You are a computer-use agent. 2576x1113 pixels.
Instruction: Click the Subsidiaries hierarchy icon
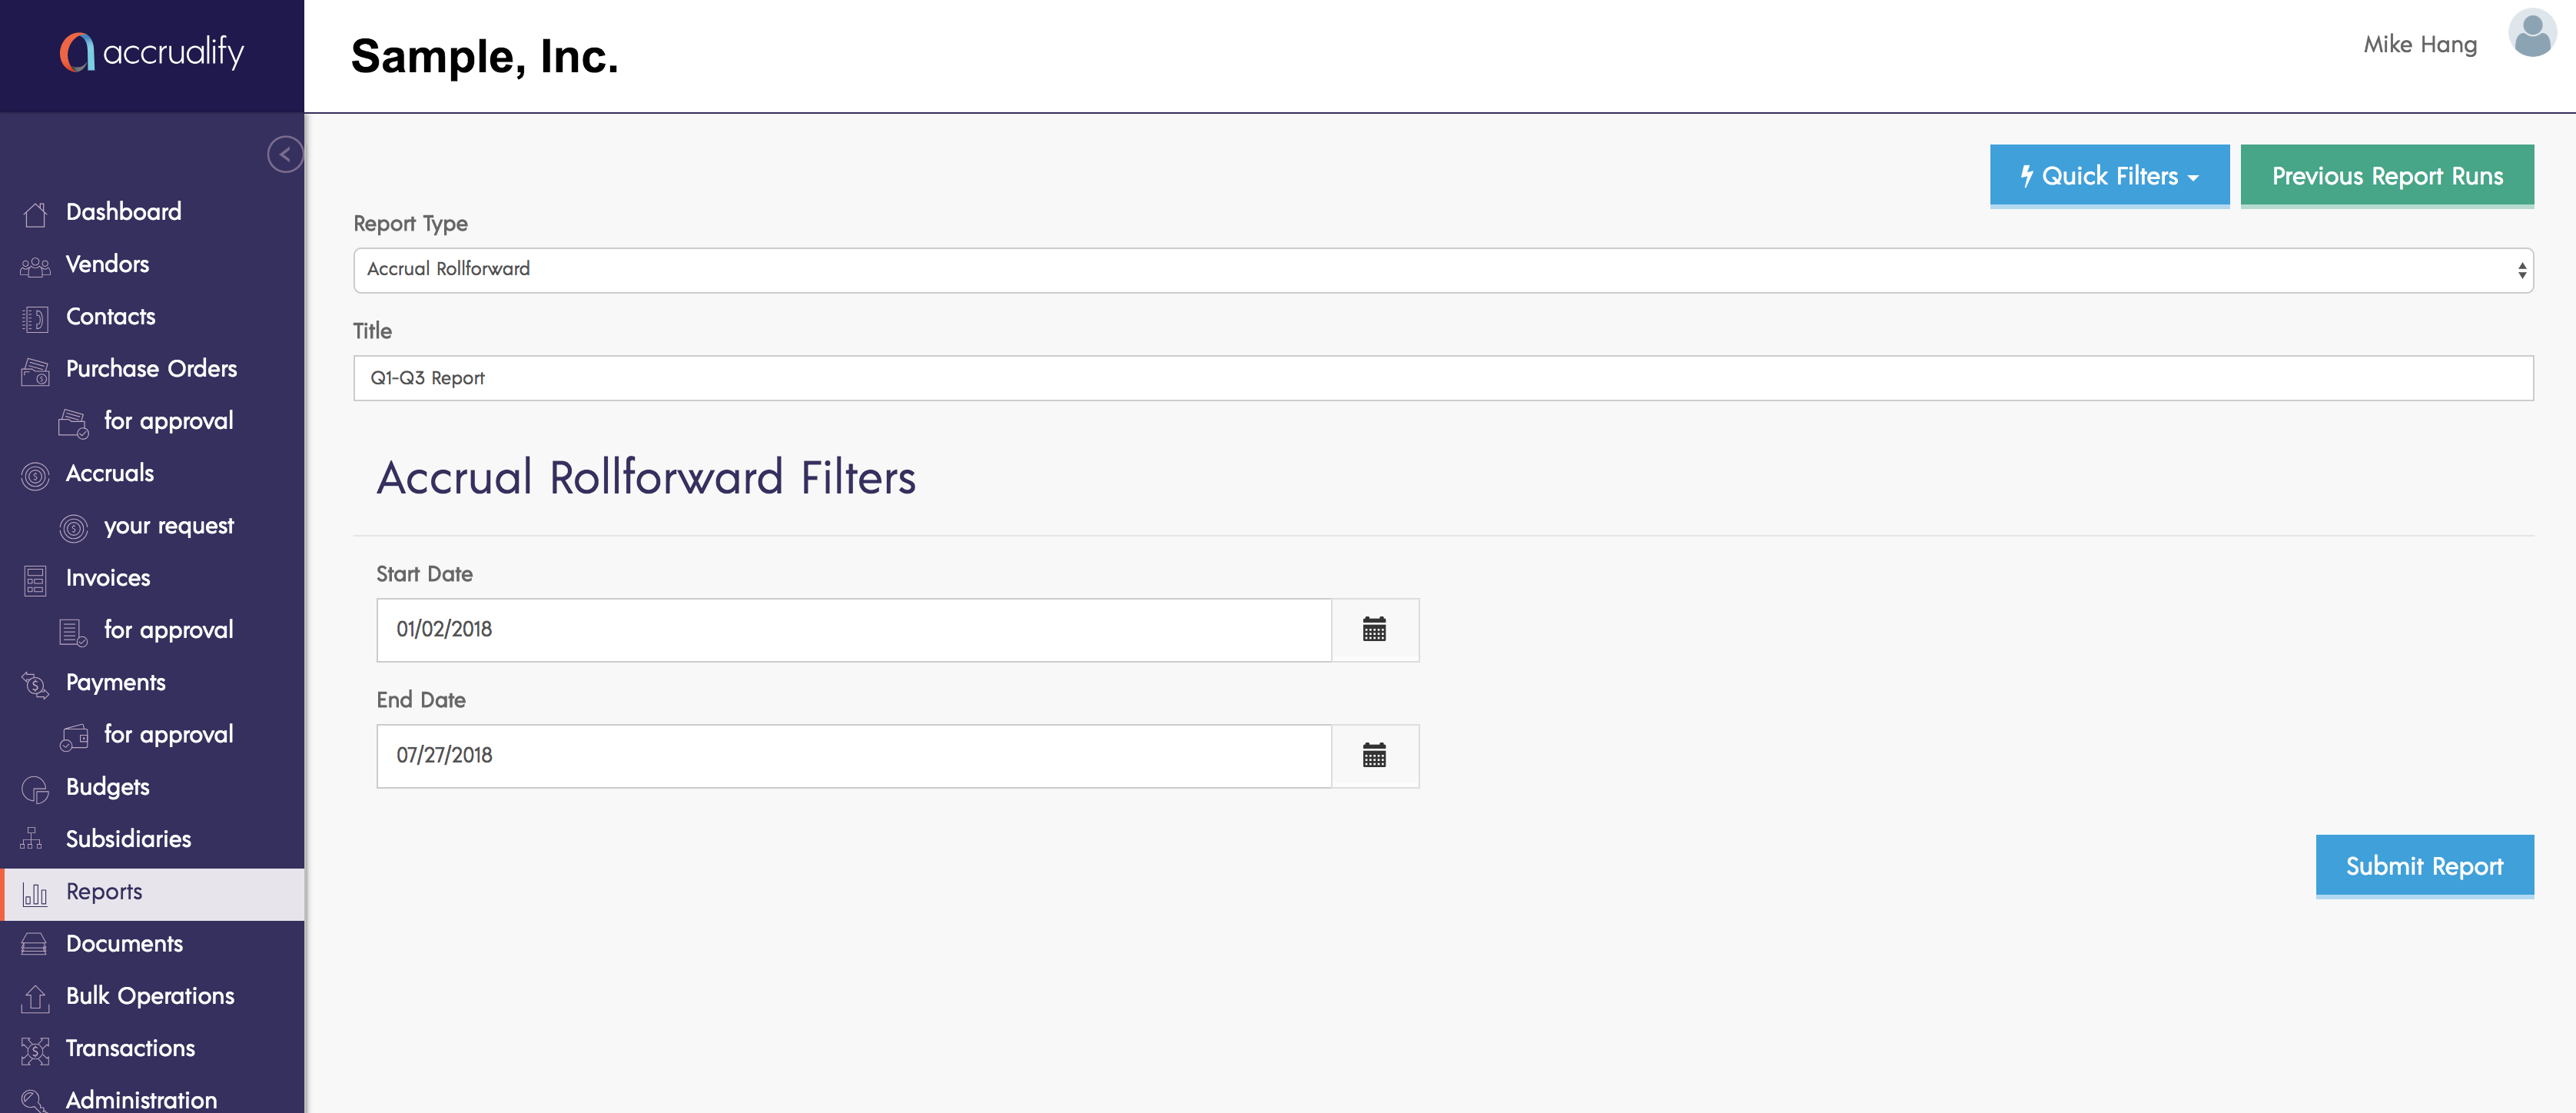pos(32,839)
